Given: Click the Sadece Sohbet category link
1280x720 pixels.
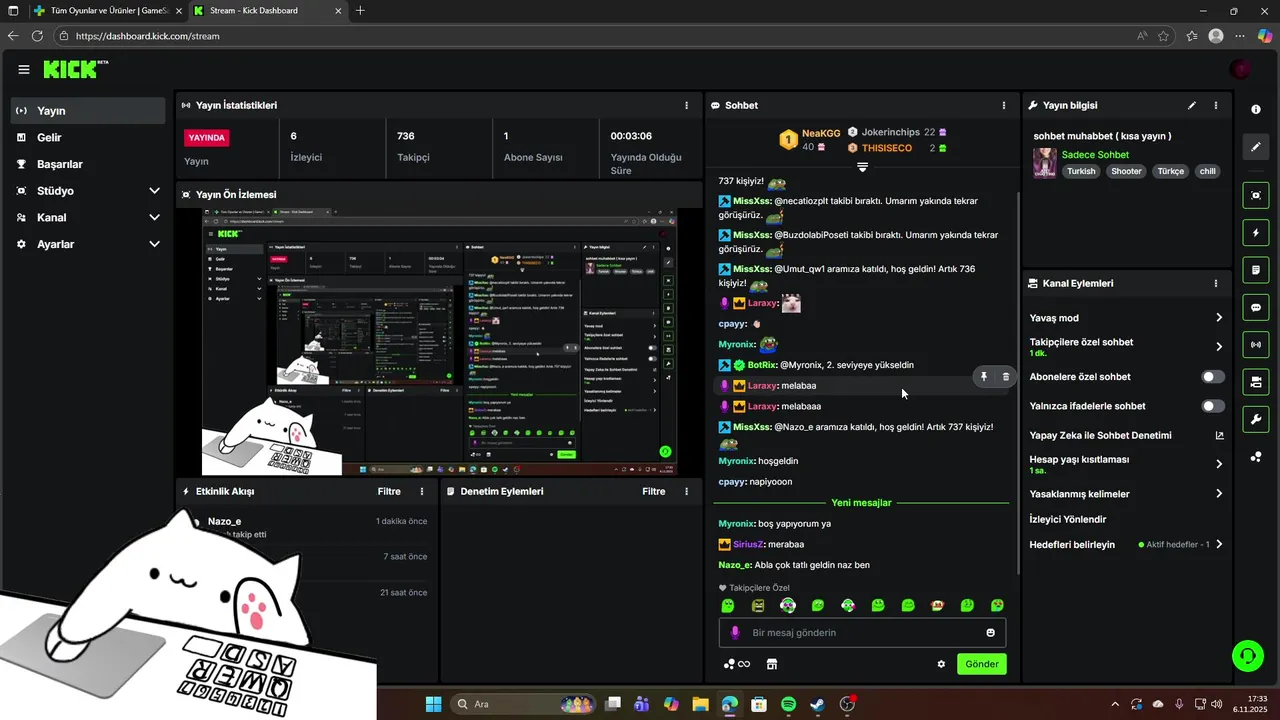Looking at the screenshot, I should [1095, 155].
